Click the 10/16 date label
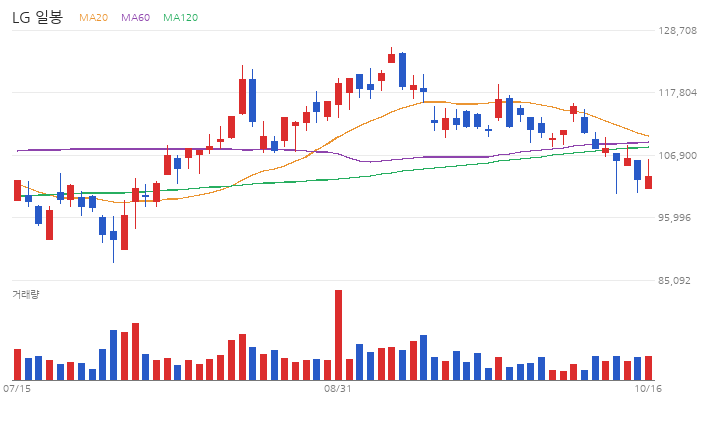This screenshot has height=440, width=720. pyautogui.click(x=648, y=389)
